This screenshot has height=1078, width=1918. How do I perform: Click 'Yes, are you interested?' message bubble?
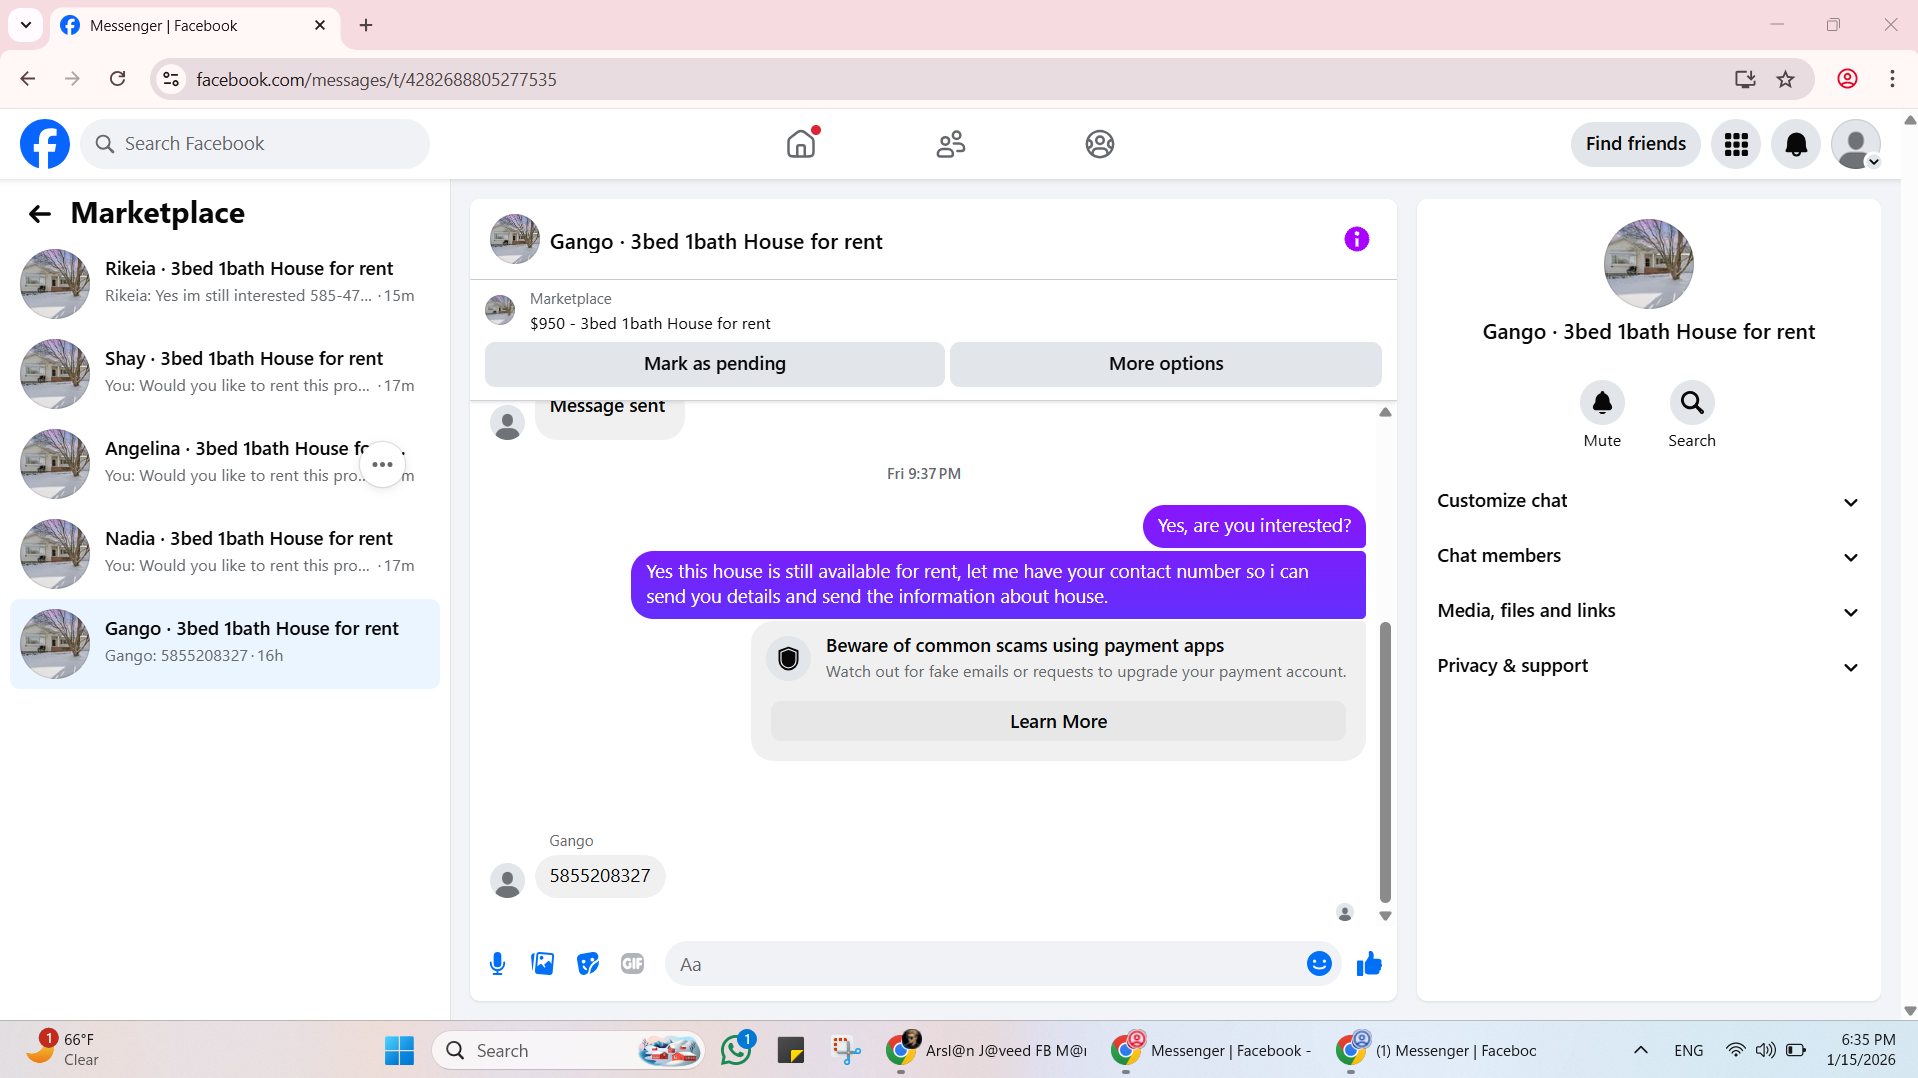pos(1254,526)
